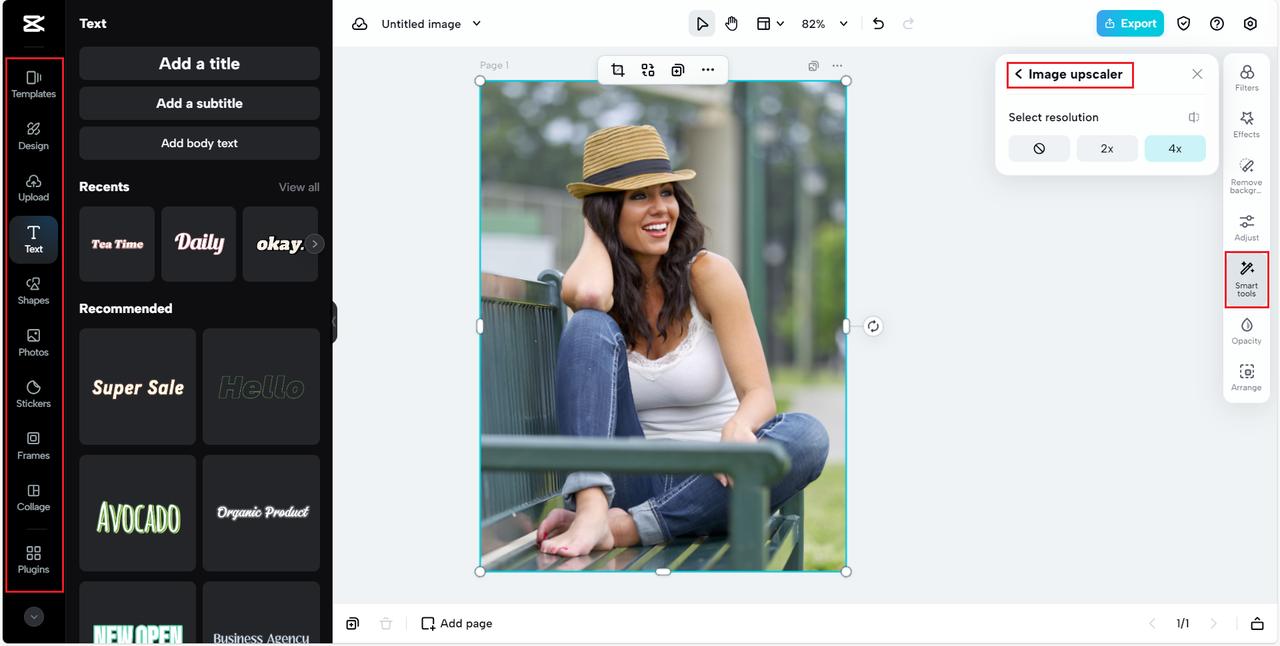Duplicate page icon above canvas

point(813,66)
